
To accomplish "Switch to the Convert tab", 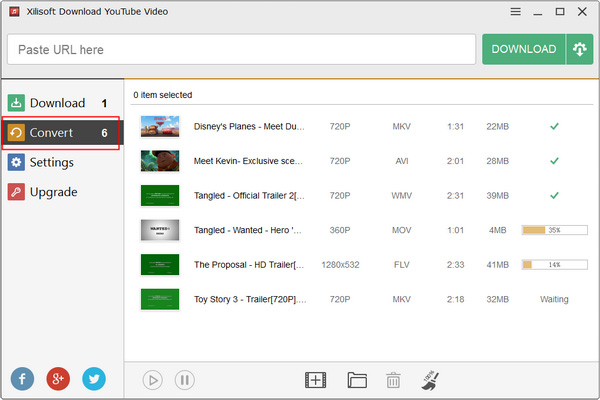I will 62,133.
